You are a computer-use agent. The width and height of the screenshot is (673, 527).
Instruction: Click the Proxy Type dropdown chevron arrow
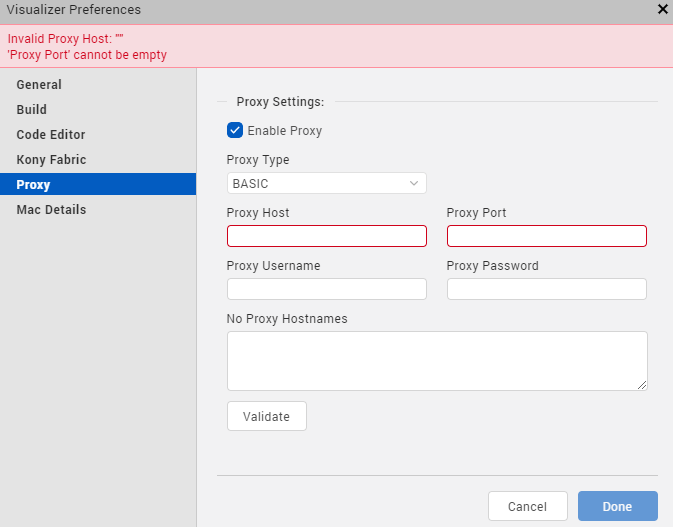[414, 183]
